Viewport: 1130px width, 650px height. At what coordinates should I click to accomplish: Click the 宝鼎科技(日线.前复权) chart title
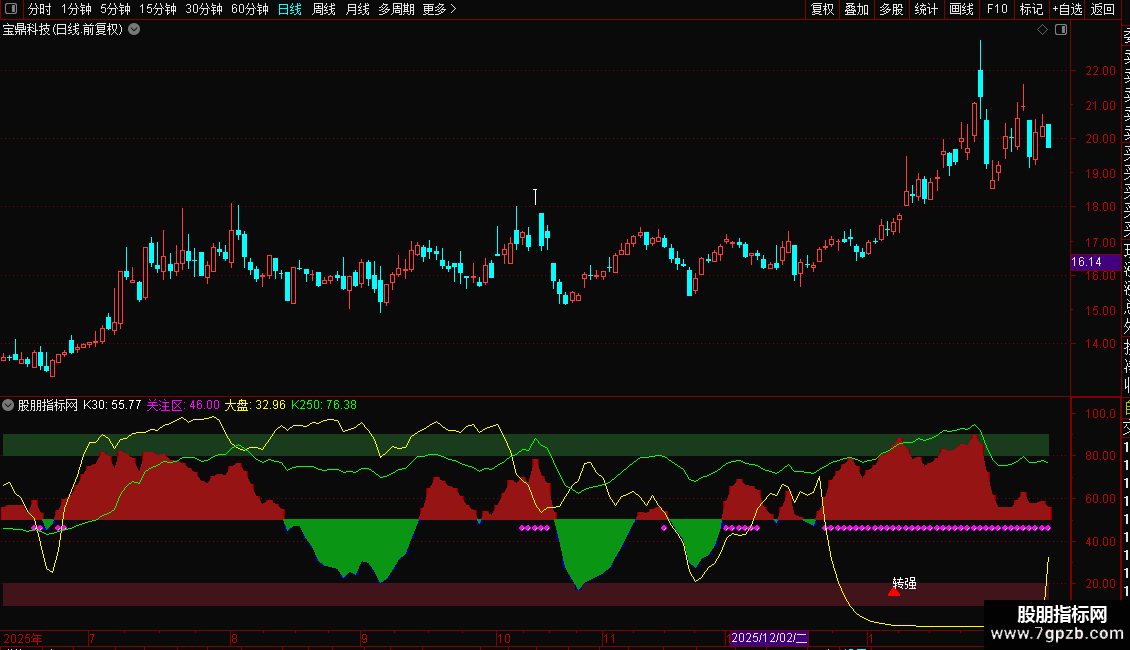(63, 30)
